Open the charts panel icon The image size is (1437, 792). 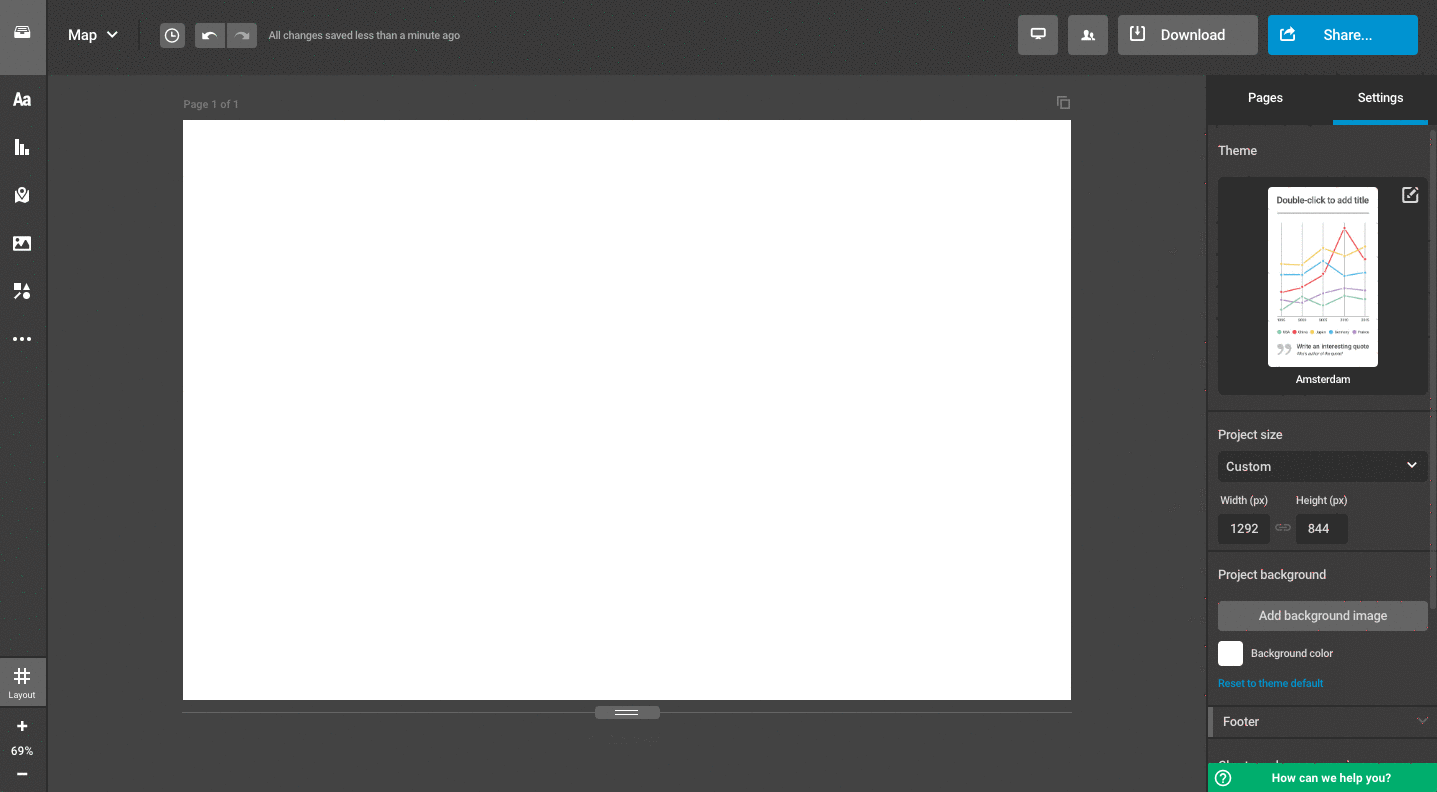[x=22, y=147]
